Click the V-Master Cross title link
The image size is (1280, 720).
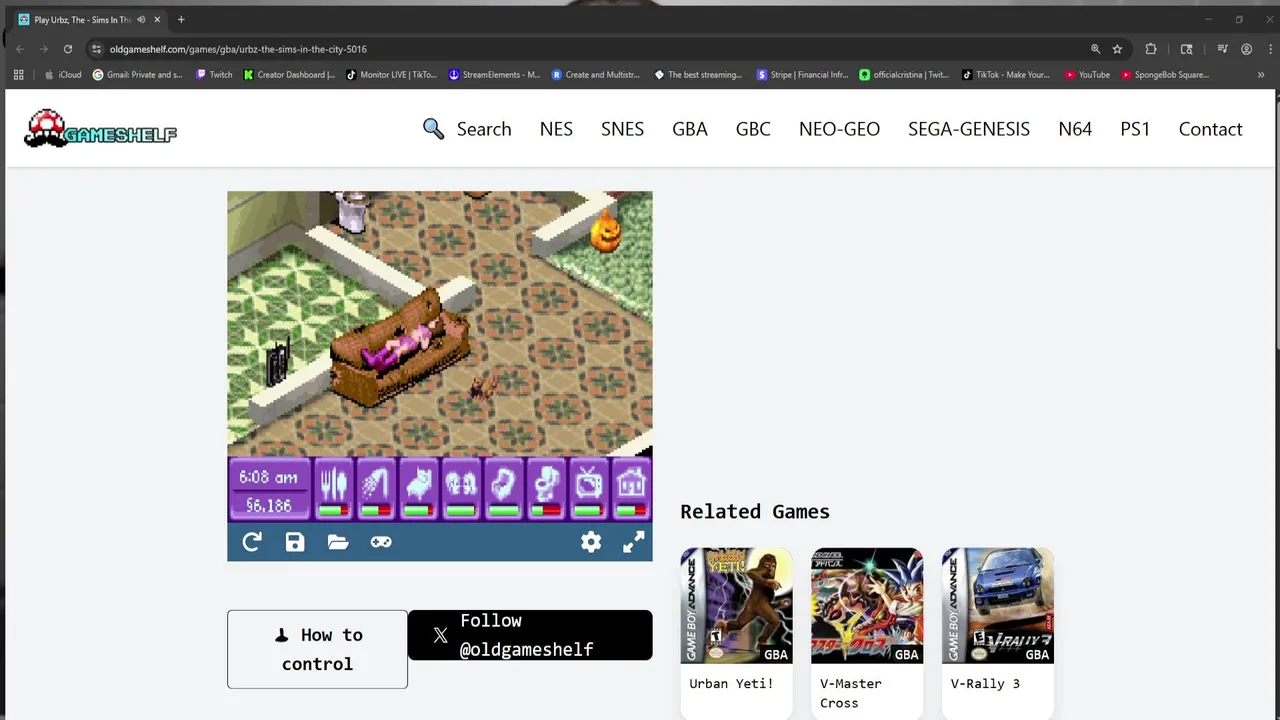851,693
